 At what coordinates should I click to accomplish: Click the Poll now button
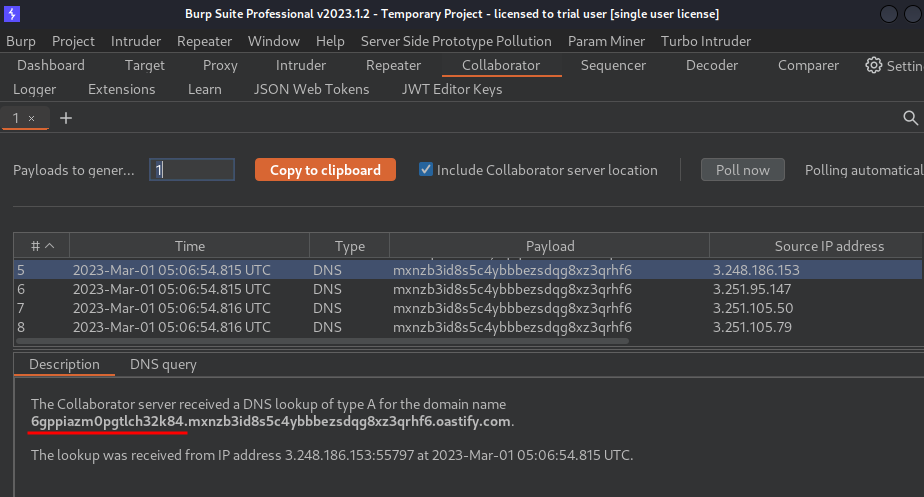(x=742, y=170)
